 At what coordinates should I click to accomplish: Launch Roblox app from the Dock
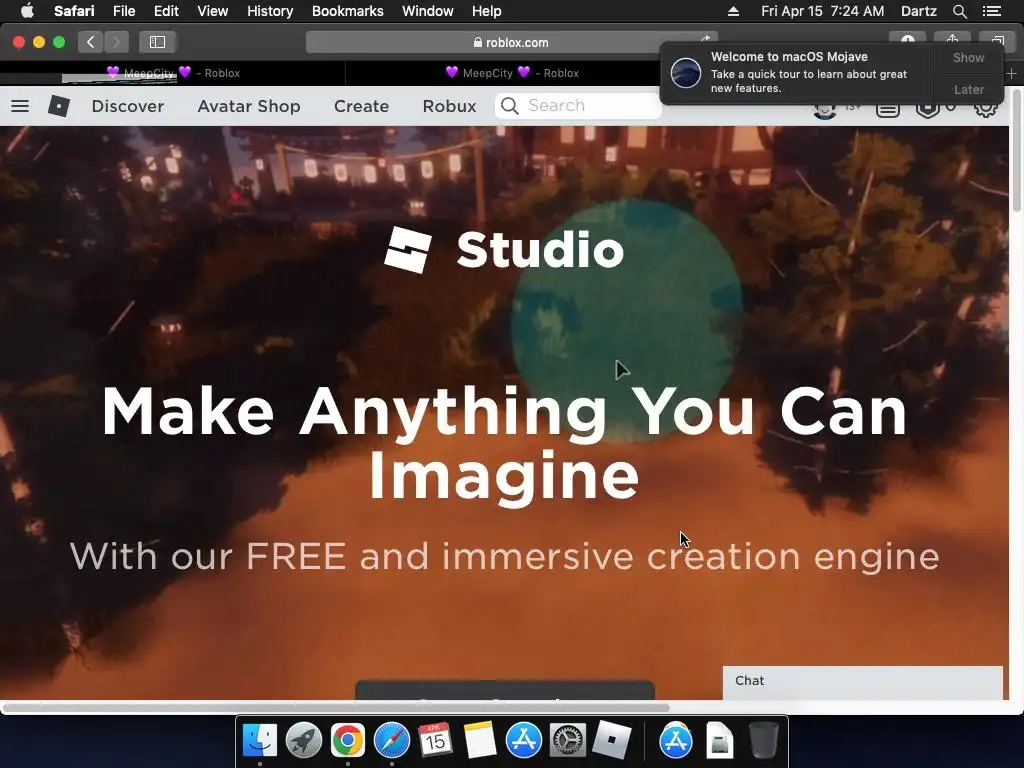coord(611,740)
